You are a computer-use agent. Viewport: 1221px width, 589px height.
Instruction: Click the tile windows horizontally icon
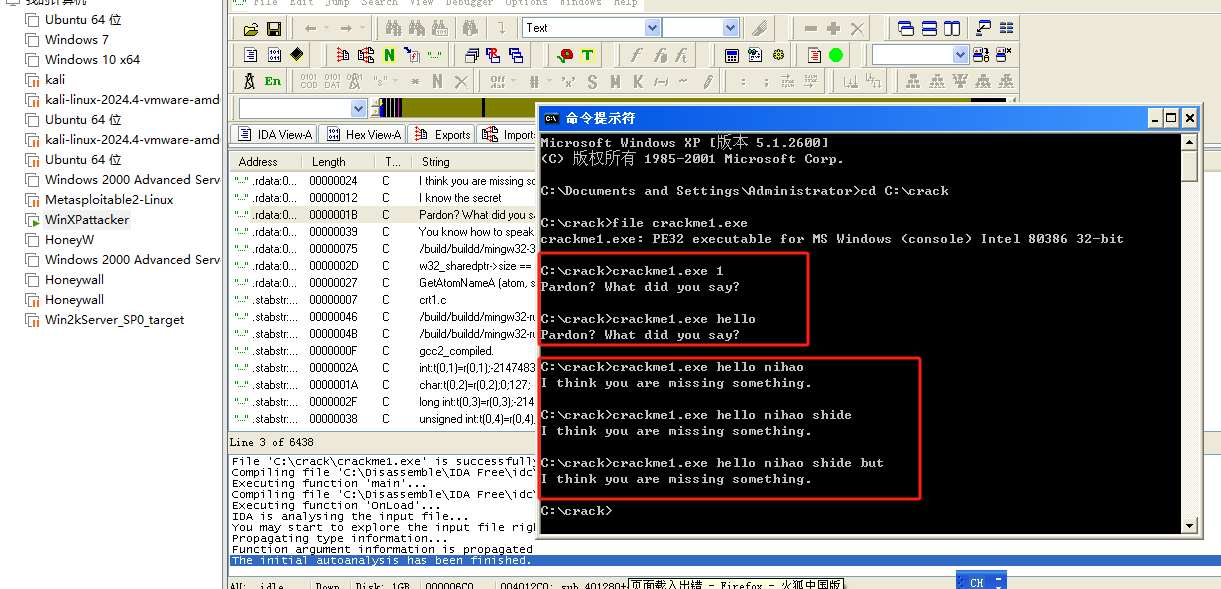pyautogui.click(x=929, y=28)
